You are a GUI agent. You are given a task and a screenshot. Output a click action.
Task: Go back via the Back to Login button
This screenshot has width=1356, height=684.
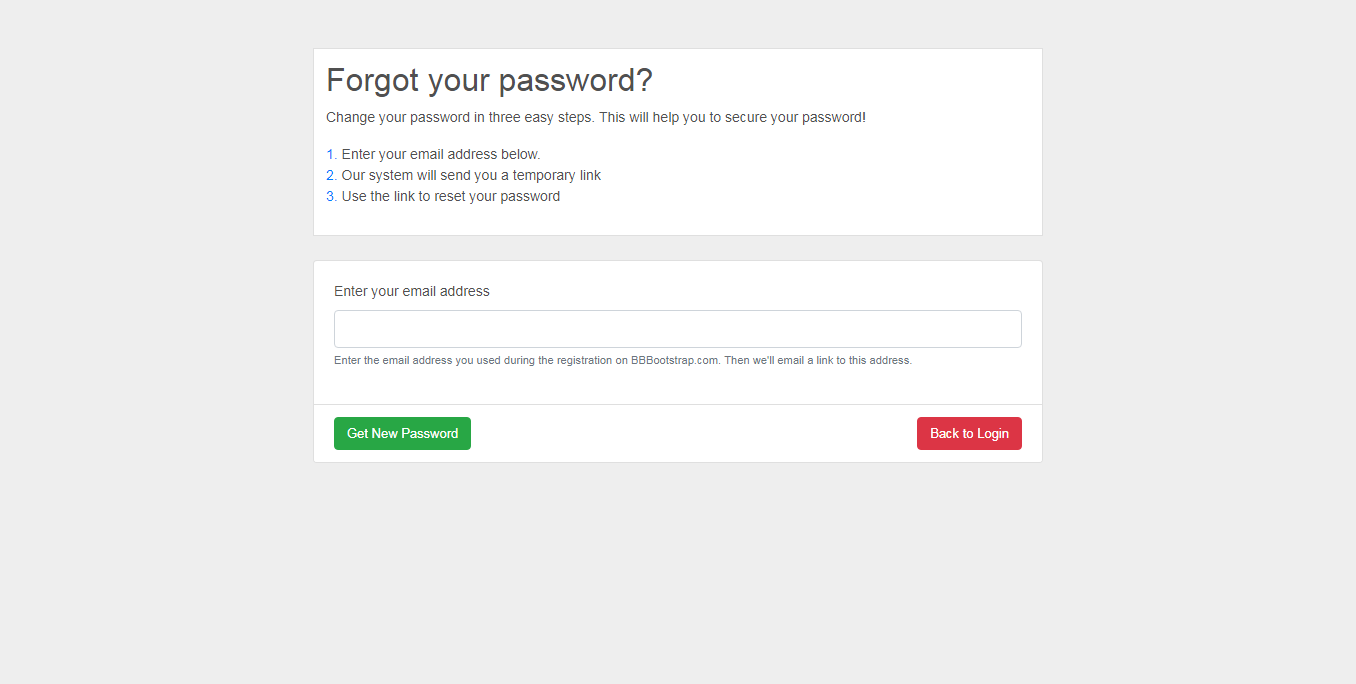(969, 434)
